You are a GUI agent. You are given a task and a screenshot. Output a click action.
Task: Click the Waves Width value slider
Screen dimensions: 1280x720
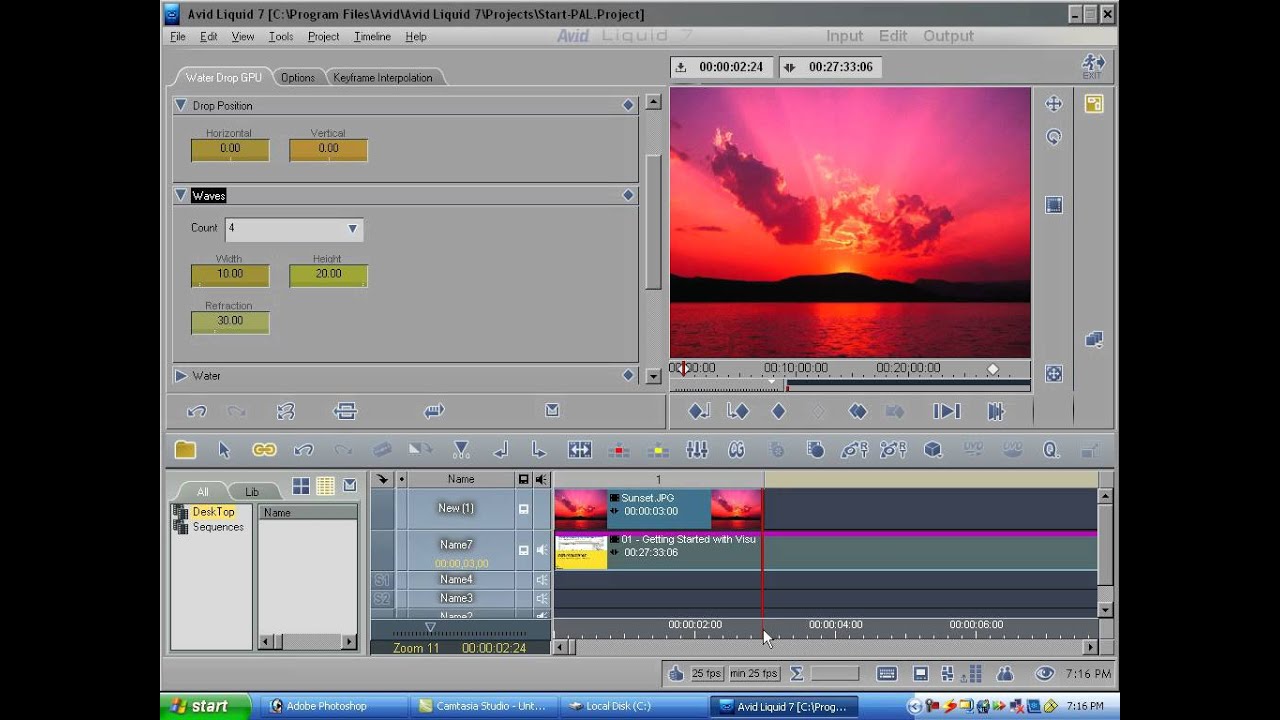click(230, 275)
